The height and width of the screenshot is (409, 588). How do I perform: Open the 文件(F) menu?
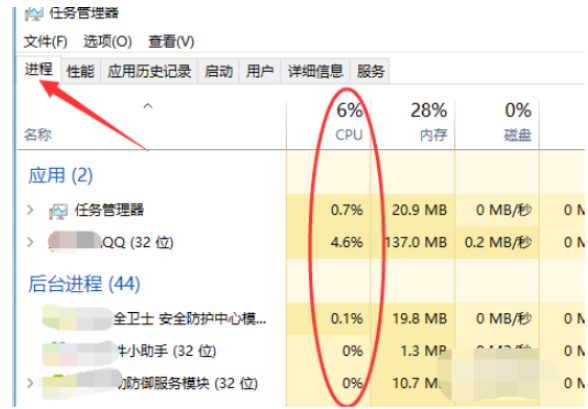45,42
